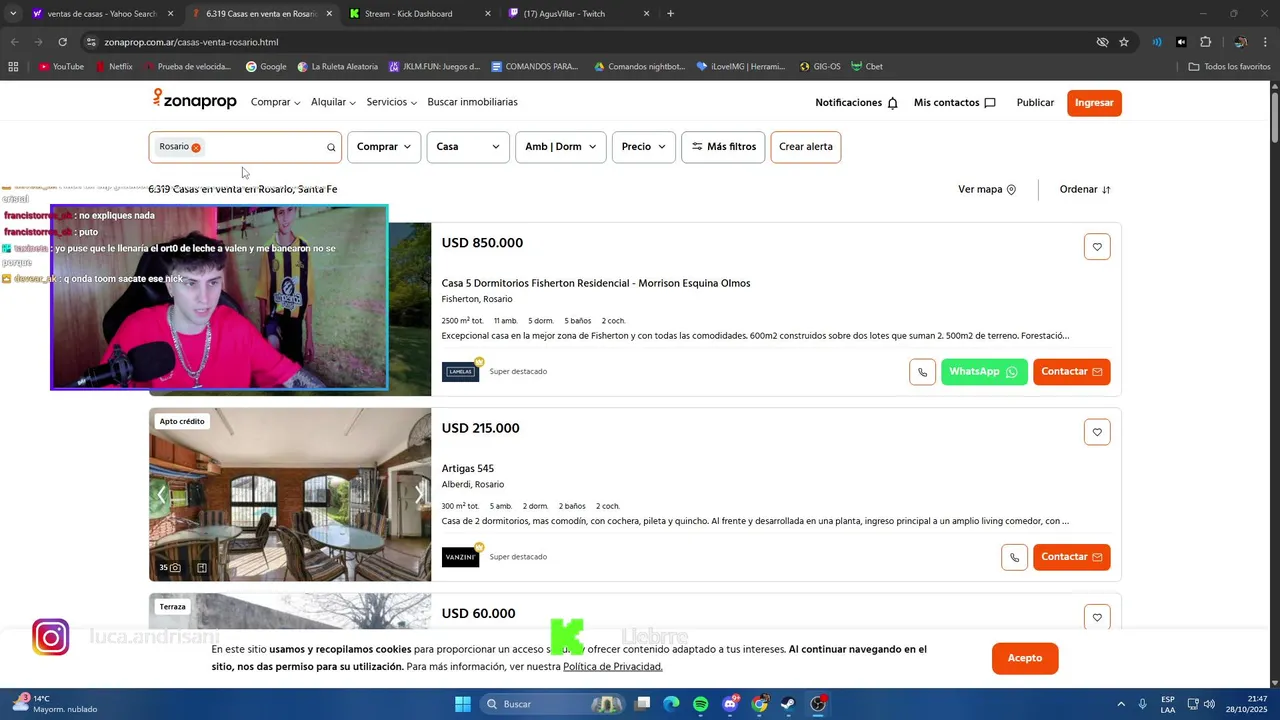Viewport: 1280px width, 720px height.
Task: Click Contactar on Fisherton listing
Action: point(1071,372)
